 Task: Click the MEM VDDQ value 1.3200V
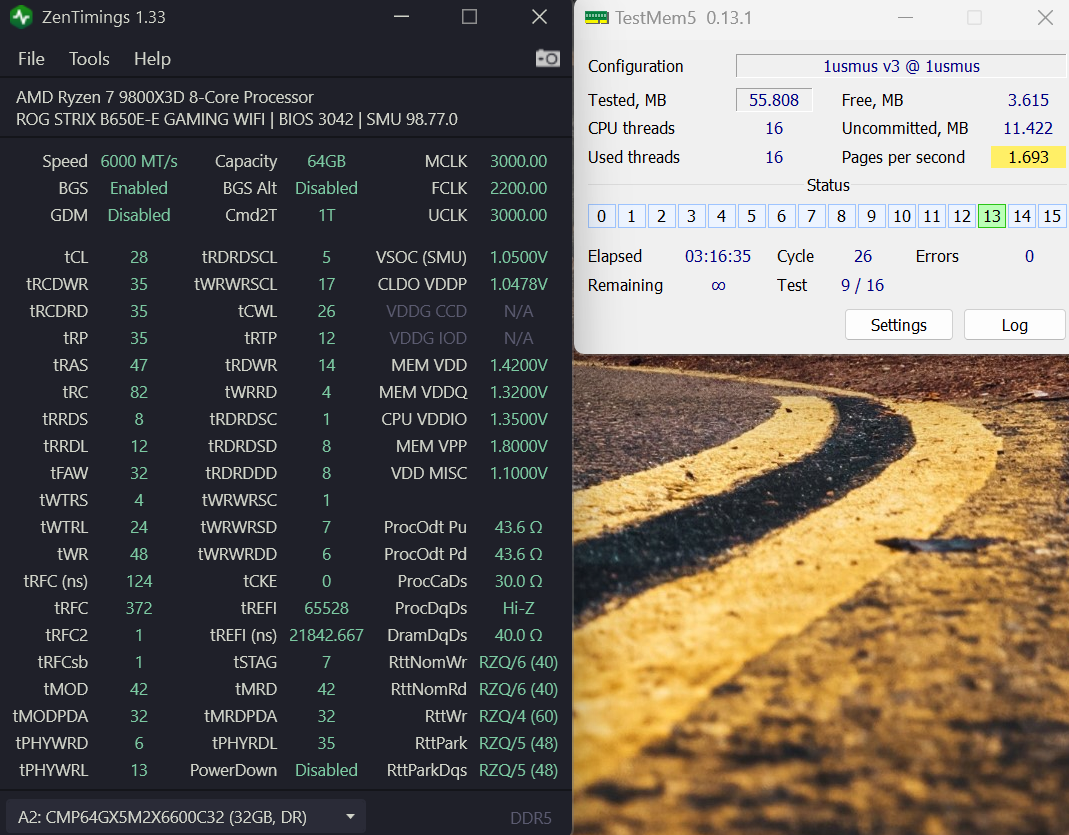(x=518, y=392)
